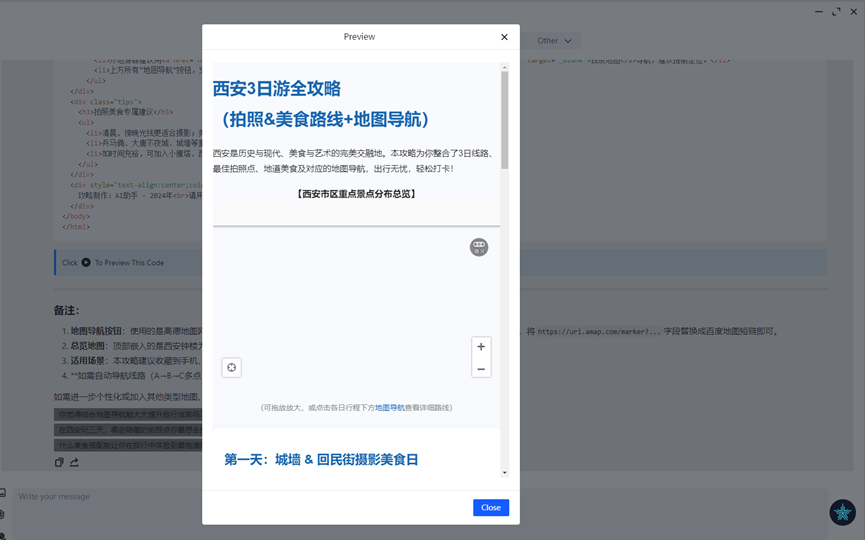Zoom in the map with the plus button

pyautogui.click(x=481, y=346)
